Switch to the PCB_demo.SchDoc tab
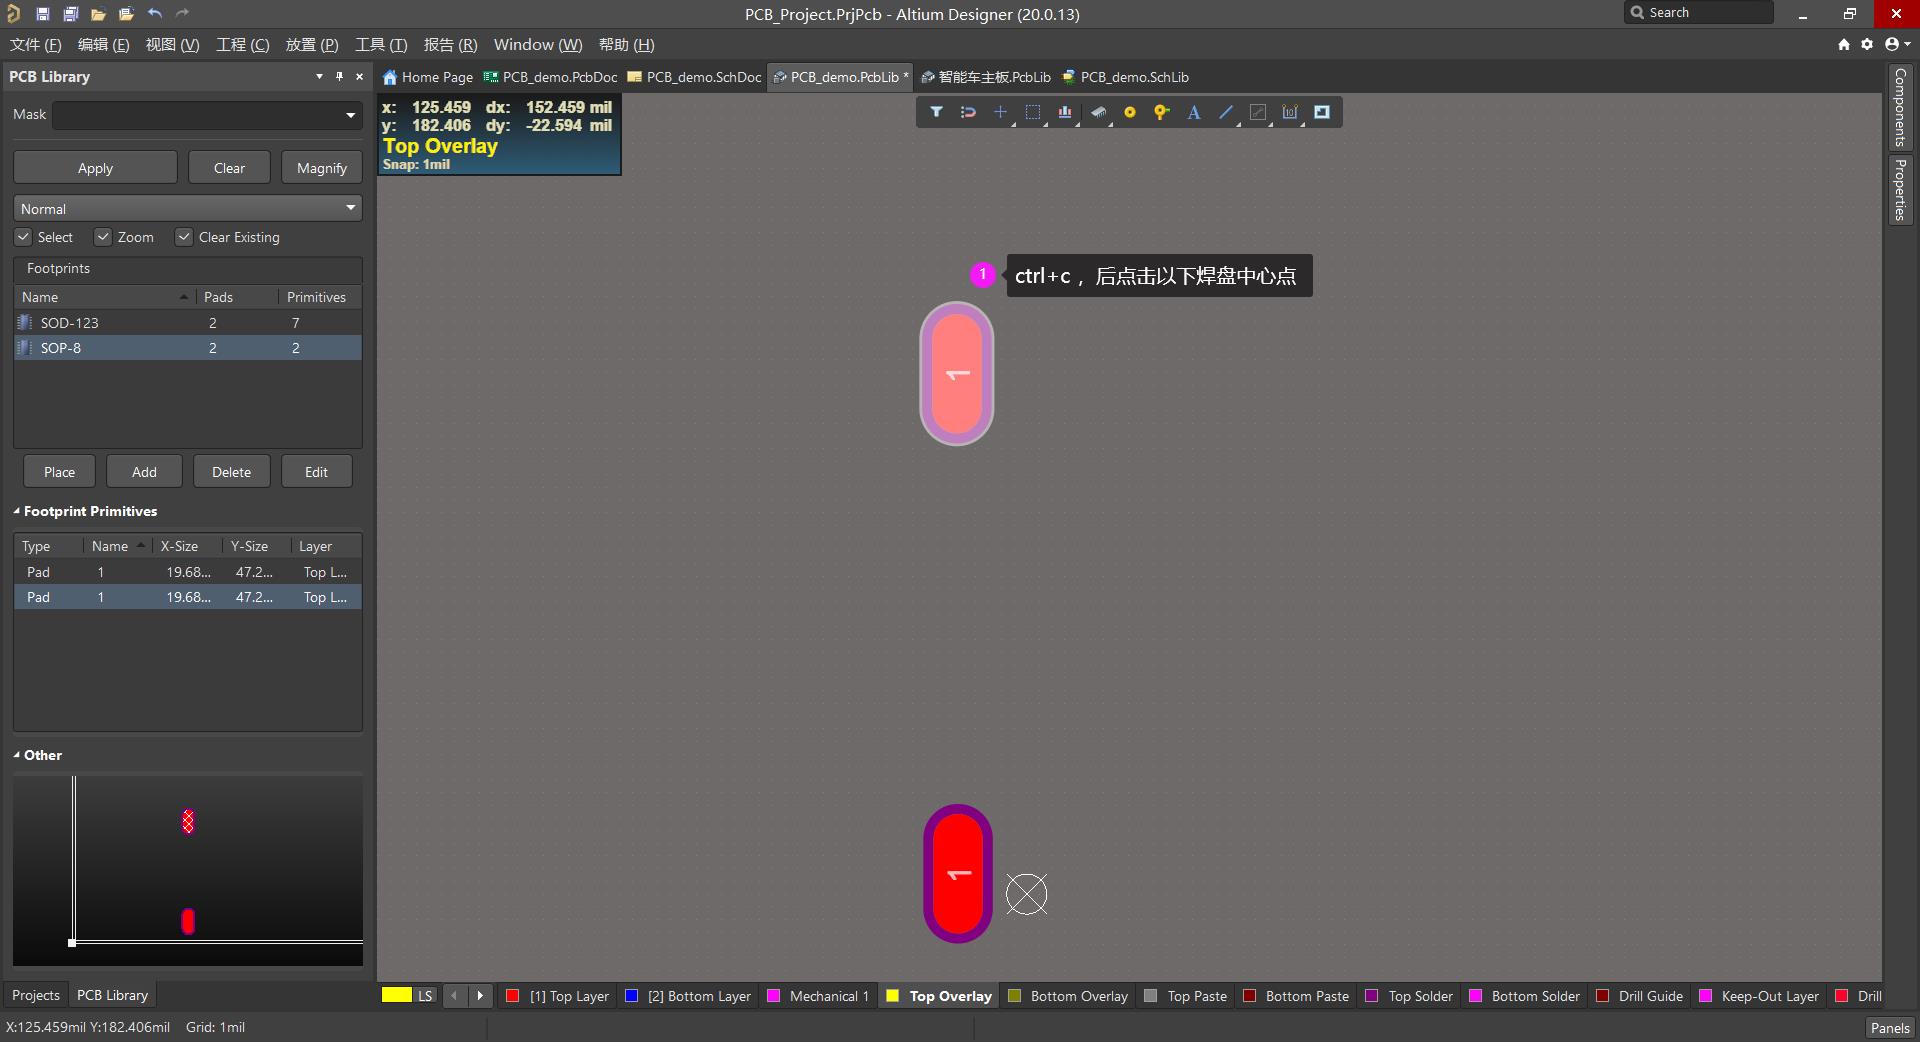This screenshot has height=1042, width=1920. tap(694, 77)
